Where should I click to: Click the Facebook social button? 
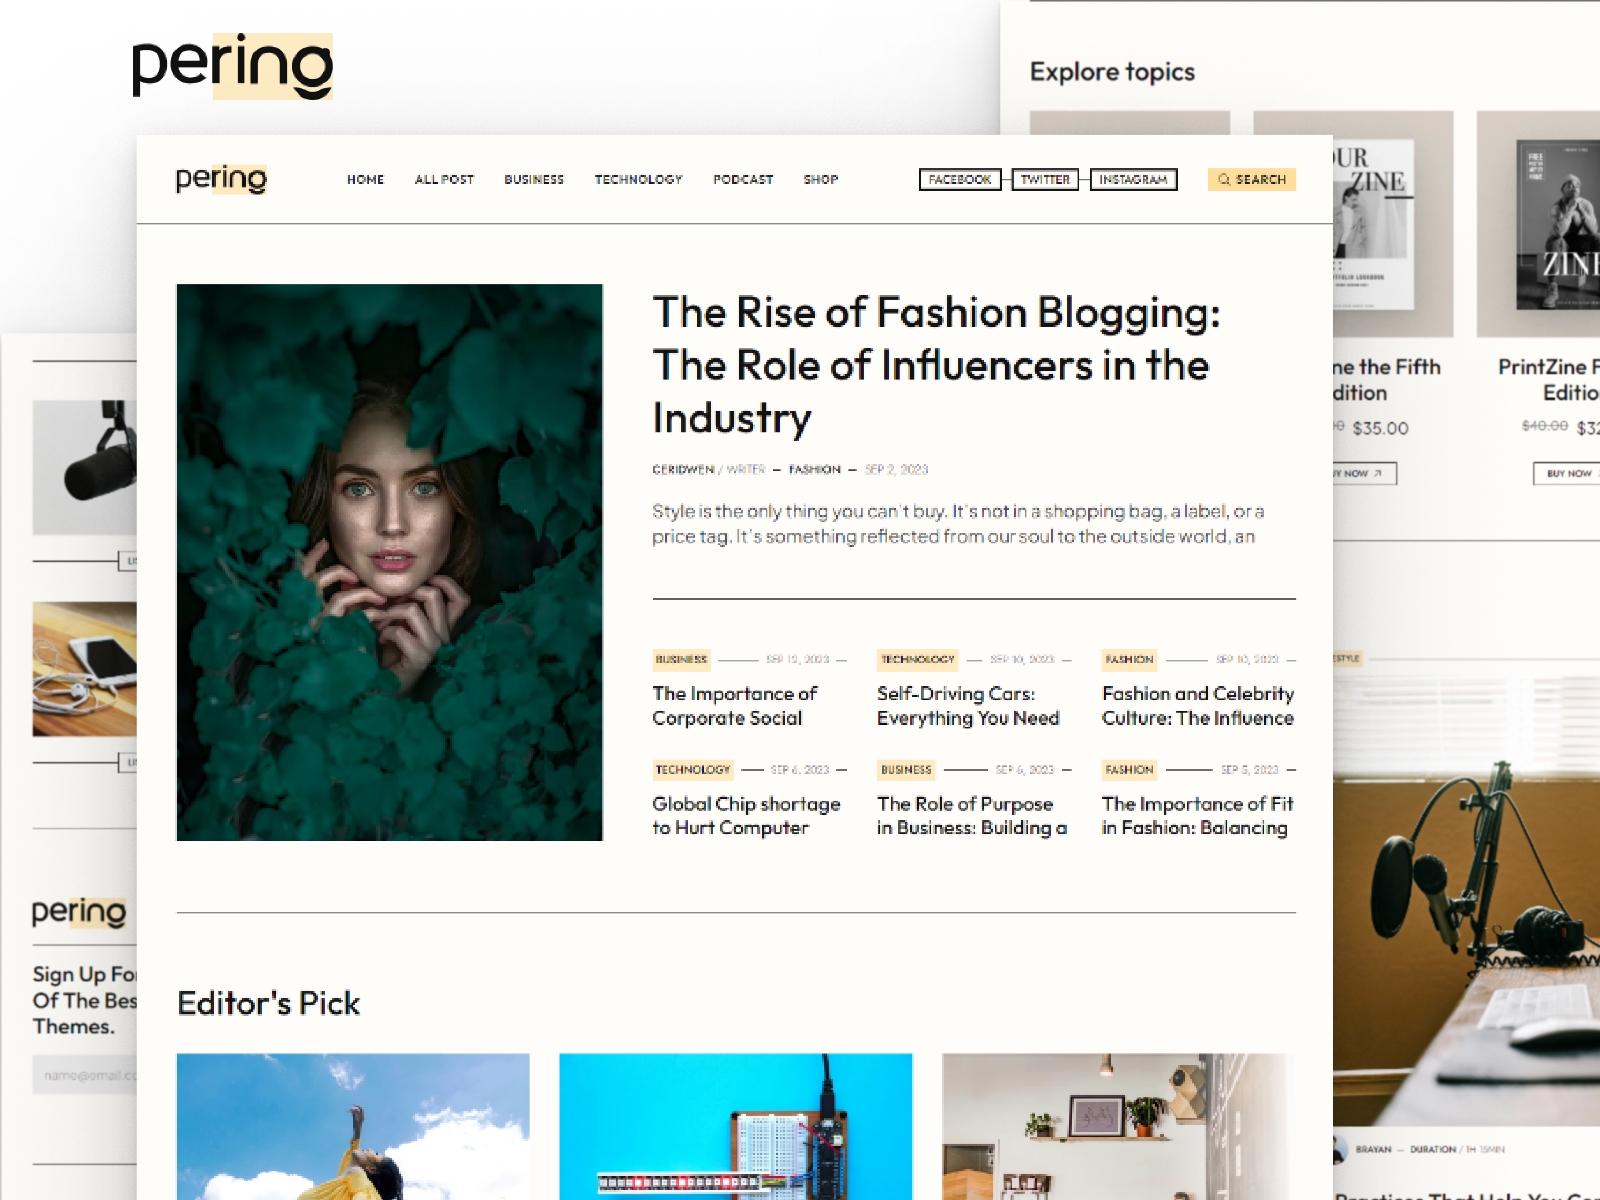click(960, 180)
